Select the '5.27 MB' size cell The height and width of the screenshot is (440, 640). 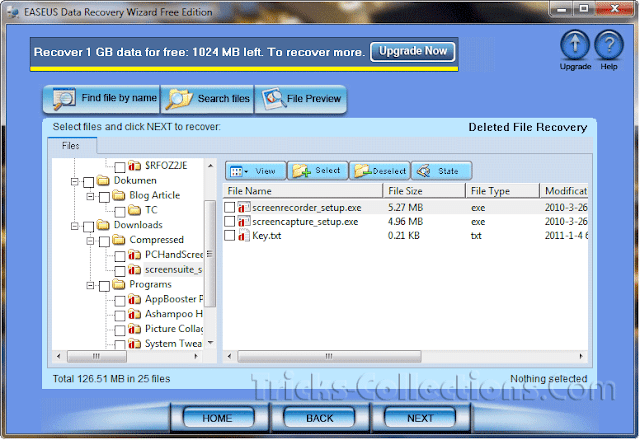point(405,207)
